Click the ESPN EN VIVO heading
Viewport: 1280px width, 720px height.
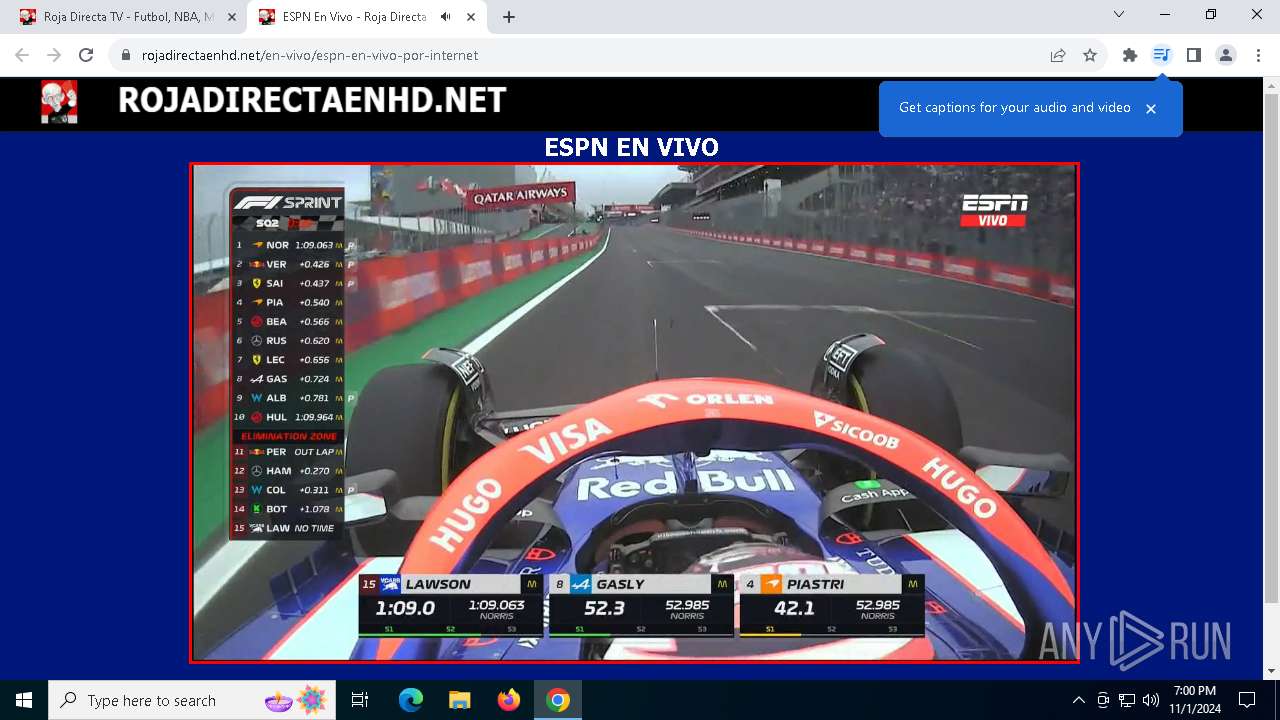631,148
